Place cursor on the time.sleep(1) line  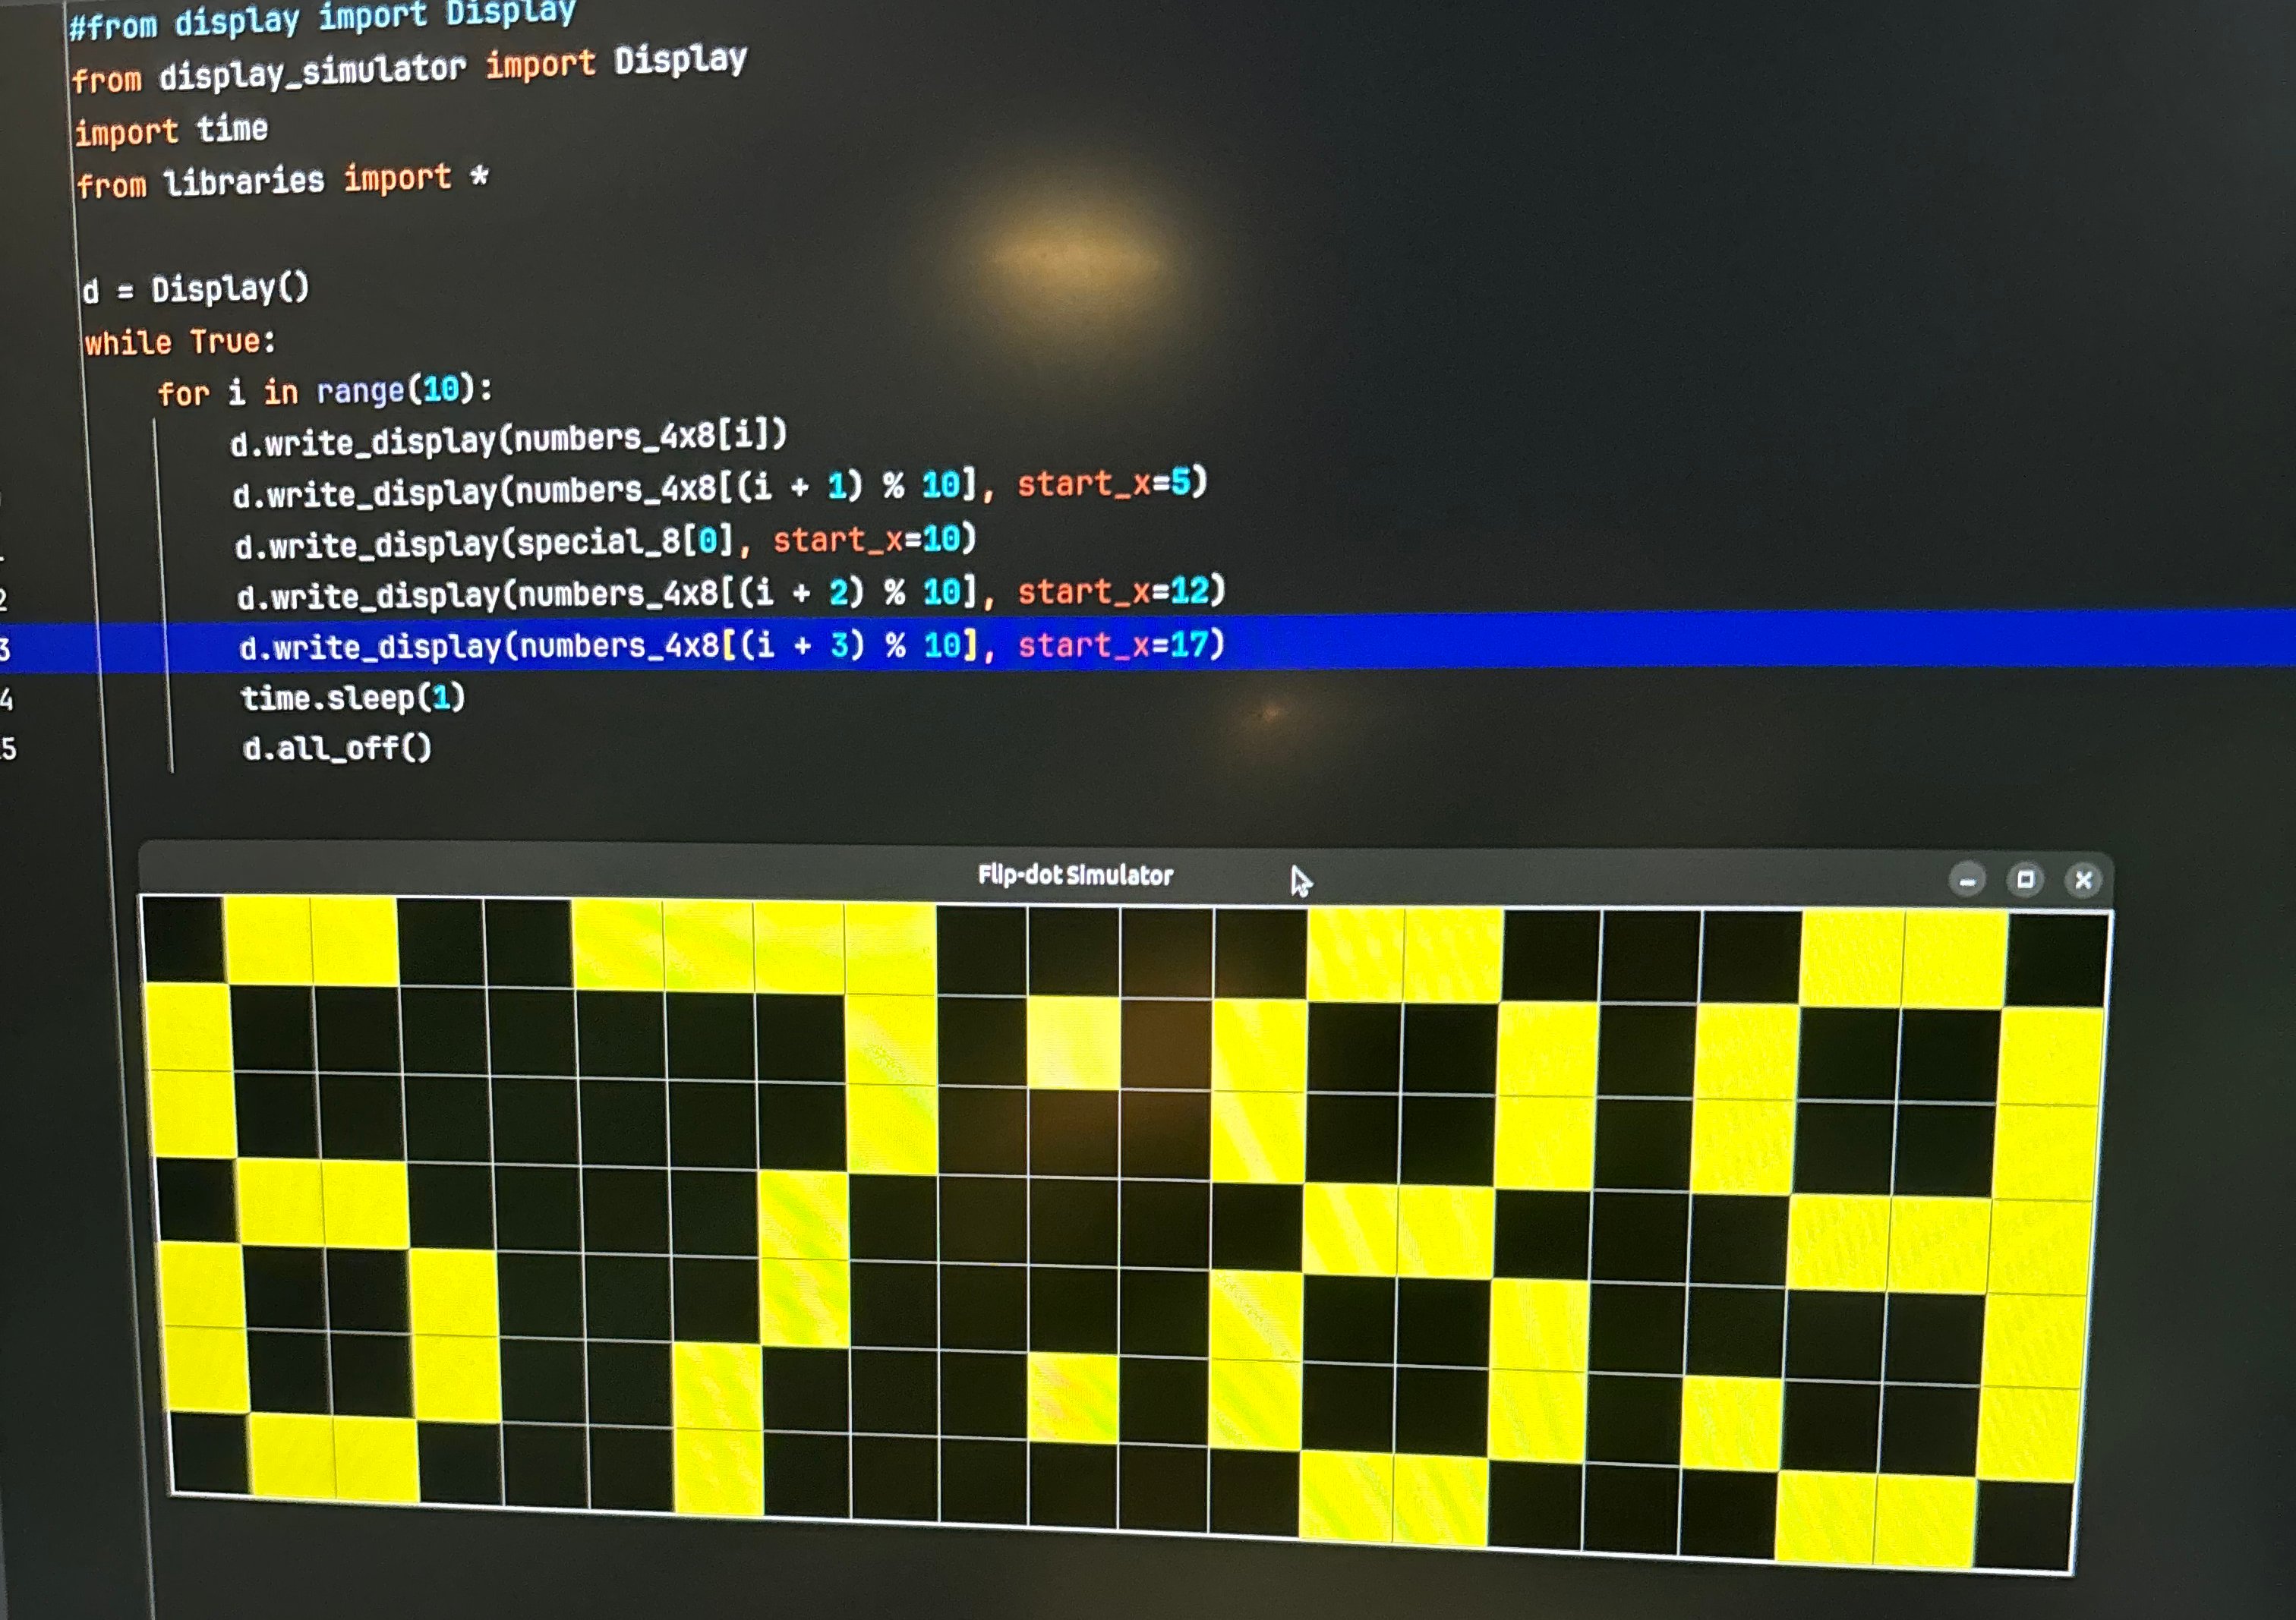click(353, 697)
